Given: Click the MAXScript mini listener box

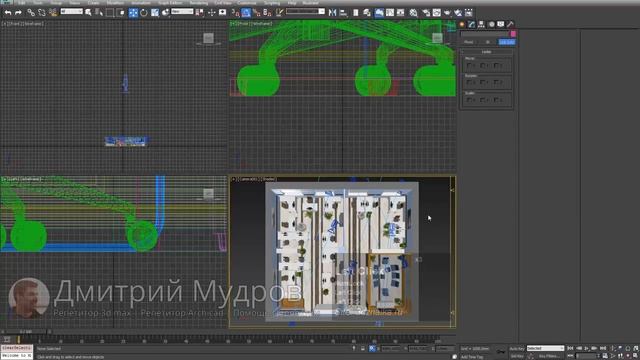Looking at the screenshot, I should coord(16,352).
